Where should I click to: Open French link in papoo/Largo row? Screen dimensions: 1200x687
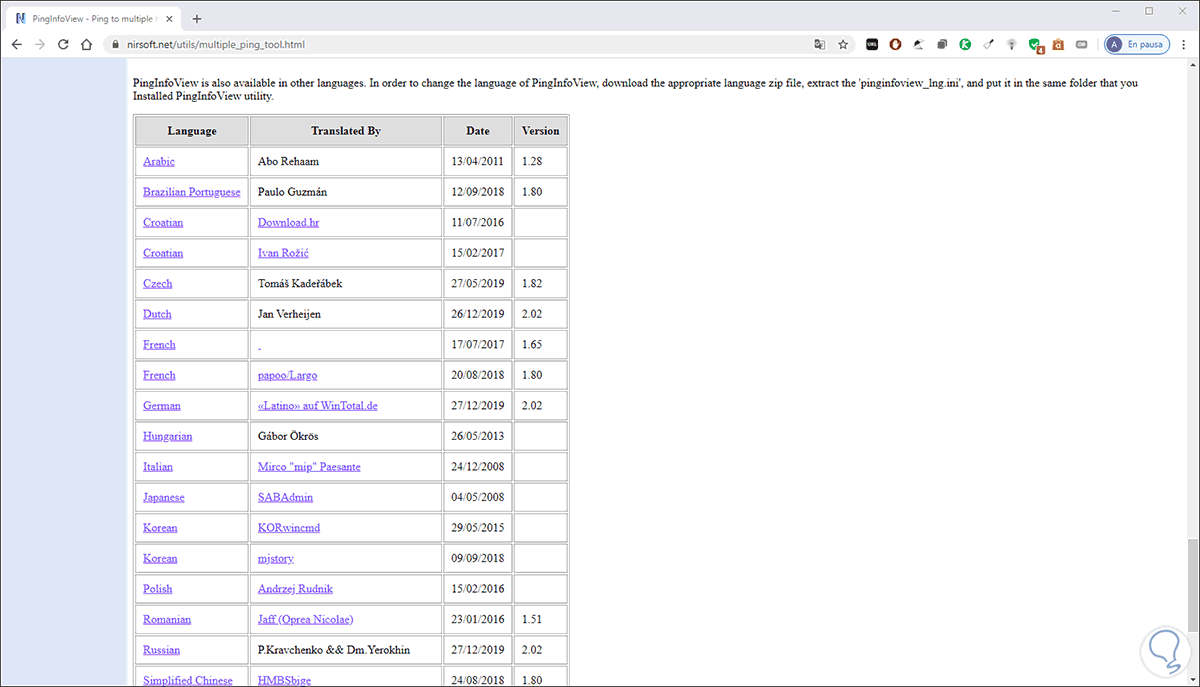click(x=159, y=375)
